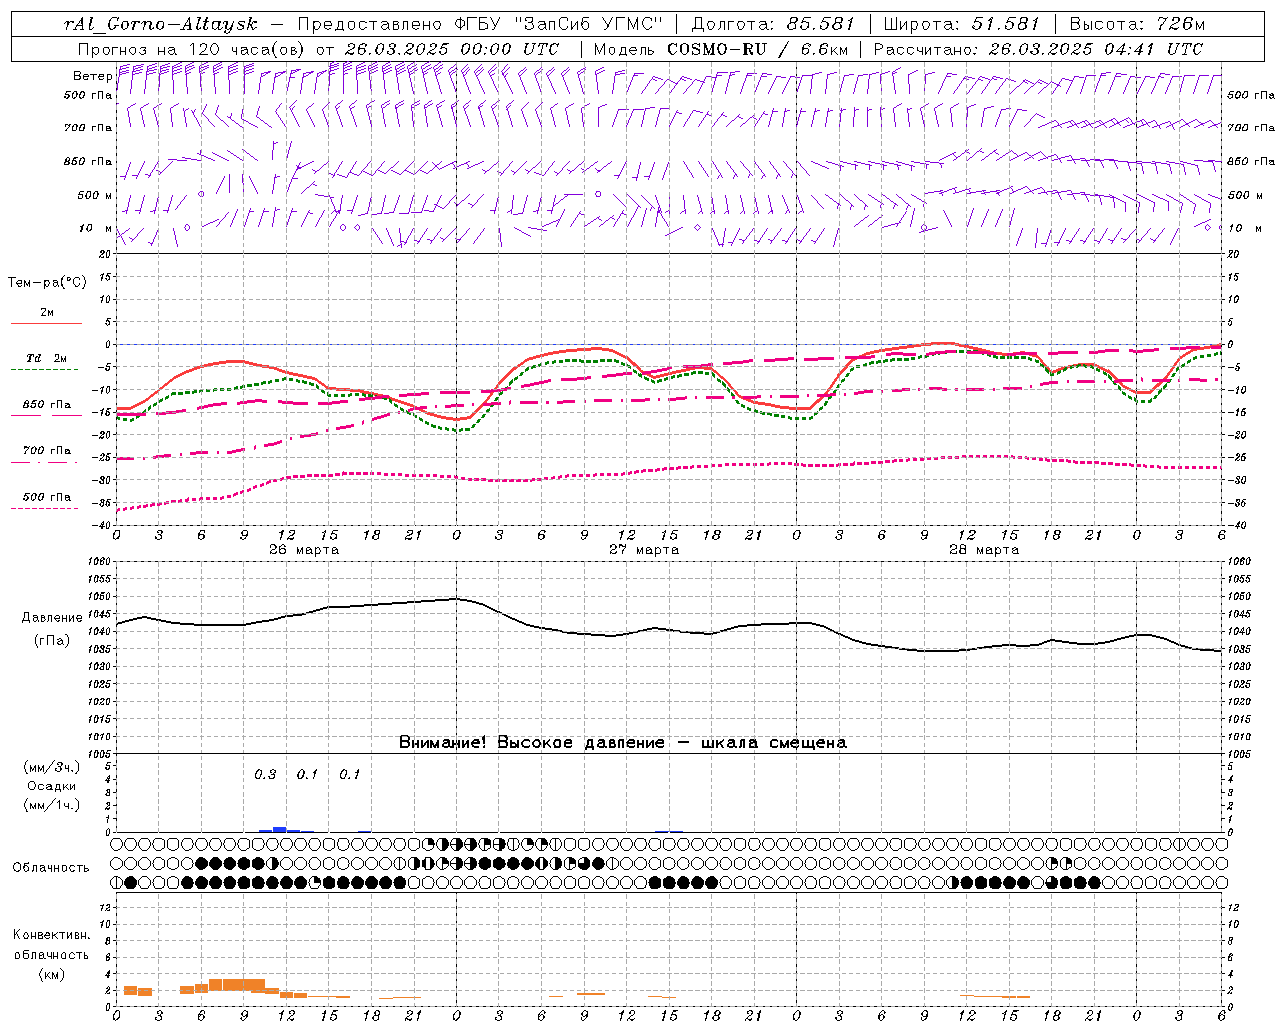Select the longitude value 'Долгота: 85.581'
This screenshot has height=1024, width=1280.
click(x=773, y=24)
